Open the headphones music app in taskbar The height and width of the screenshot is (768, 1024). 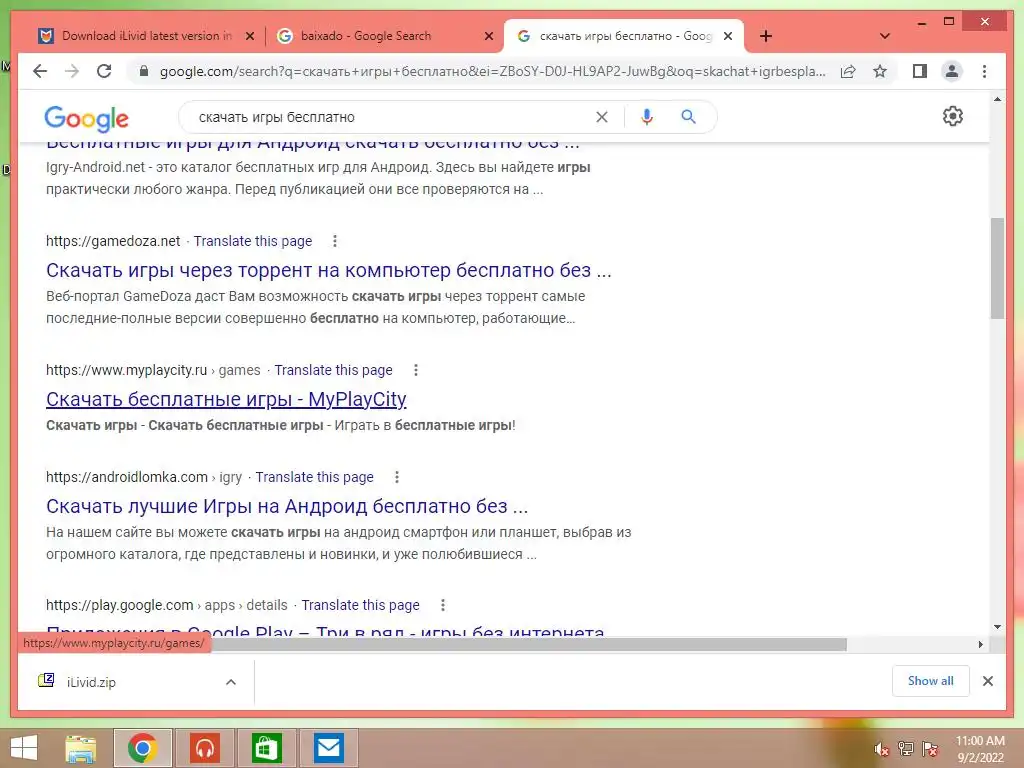[204, 748]
